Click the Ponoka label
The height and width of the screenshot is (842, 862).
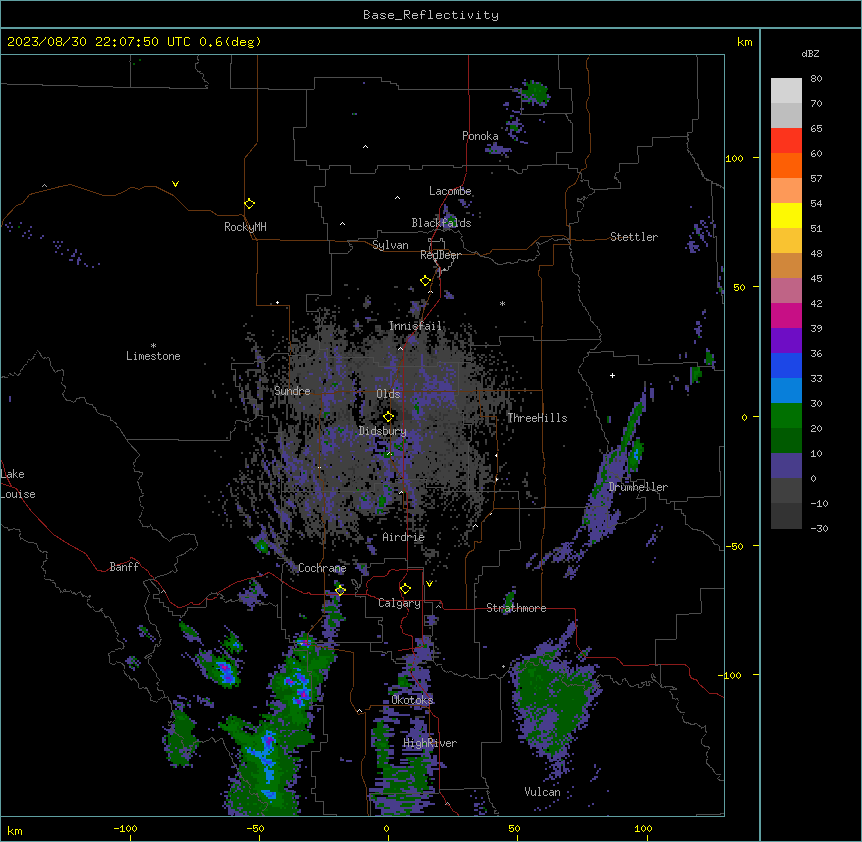coord(480,136)
